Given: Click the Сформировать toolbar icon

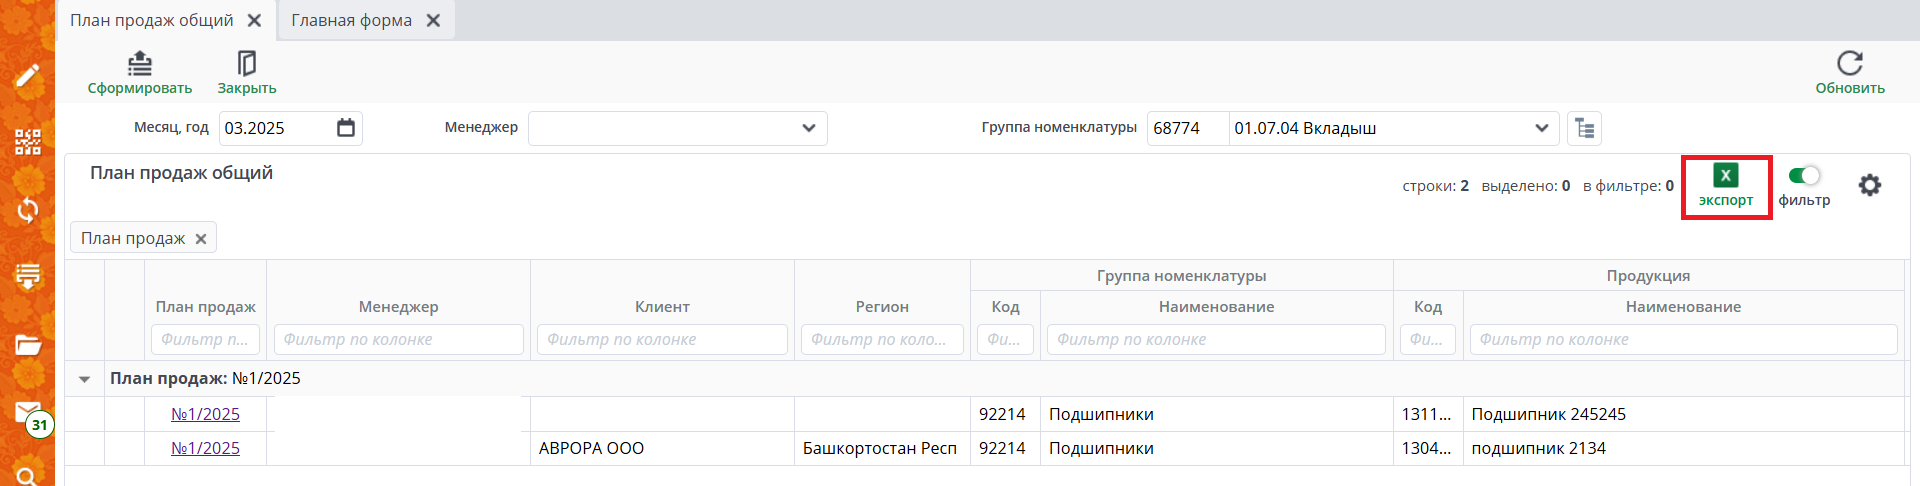Looking at the screenshot, I should tap(140, 65).
